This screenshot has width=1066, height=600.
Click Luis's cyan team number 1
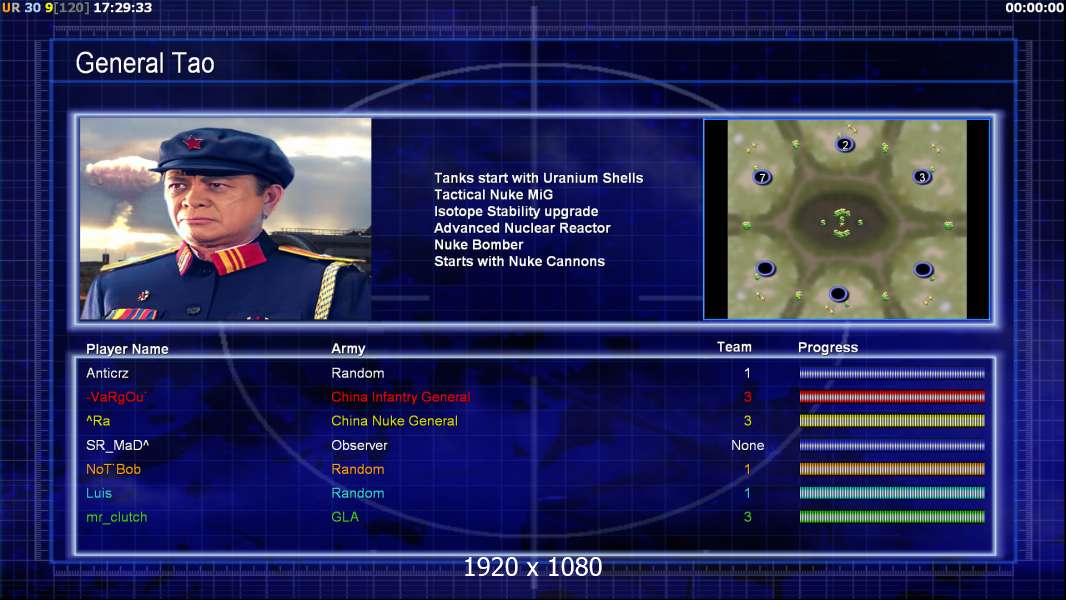click(x=747, y=493)
